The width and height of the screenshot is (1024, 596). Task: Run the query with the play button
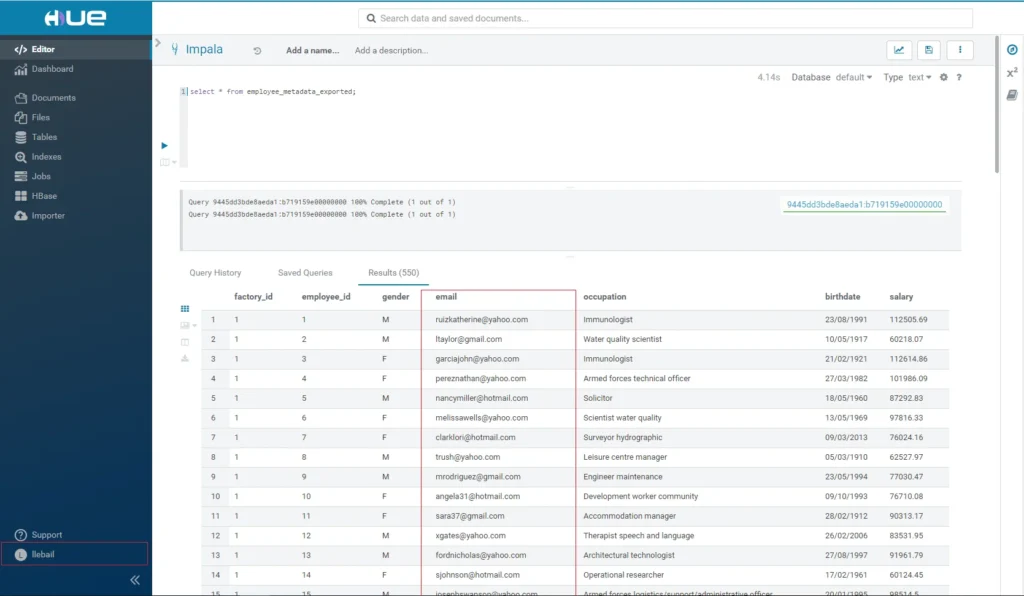[x=165, y=146]
